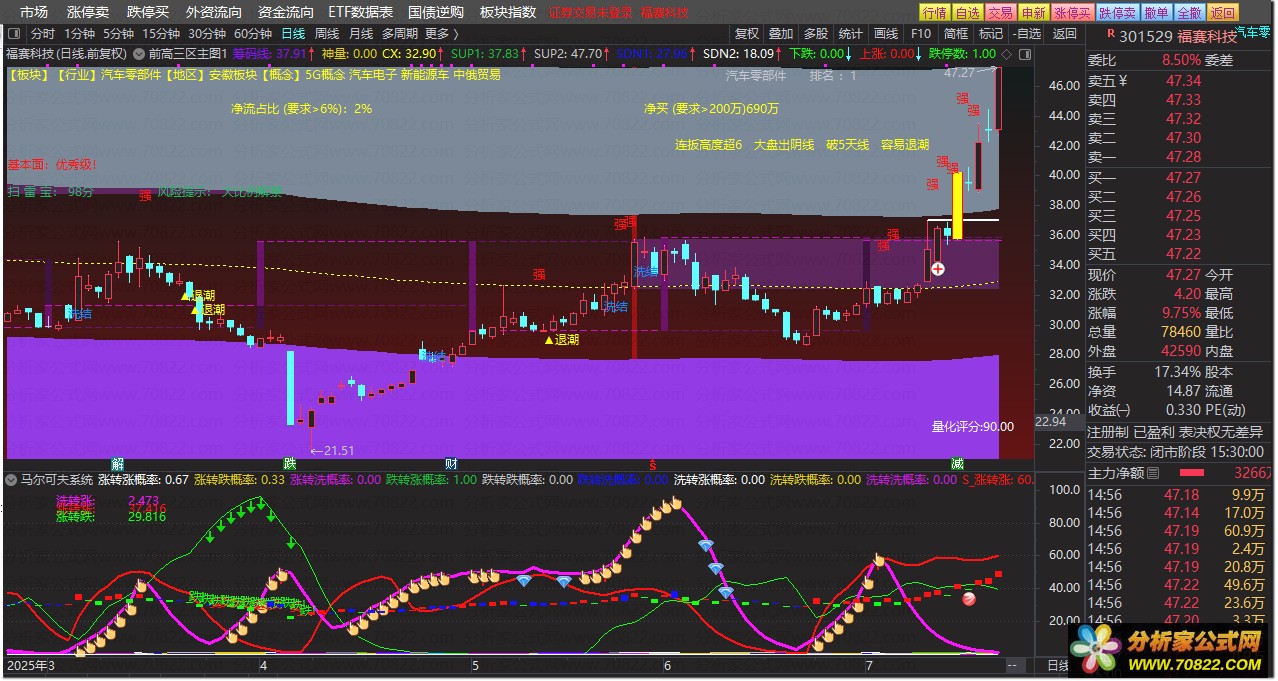The image size is (1278, 681).
Task: Open the 国债逆购 menu
Action: point(436,12)
